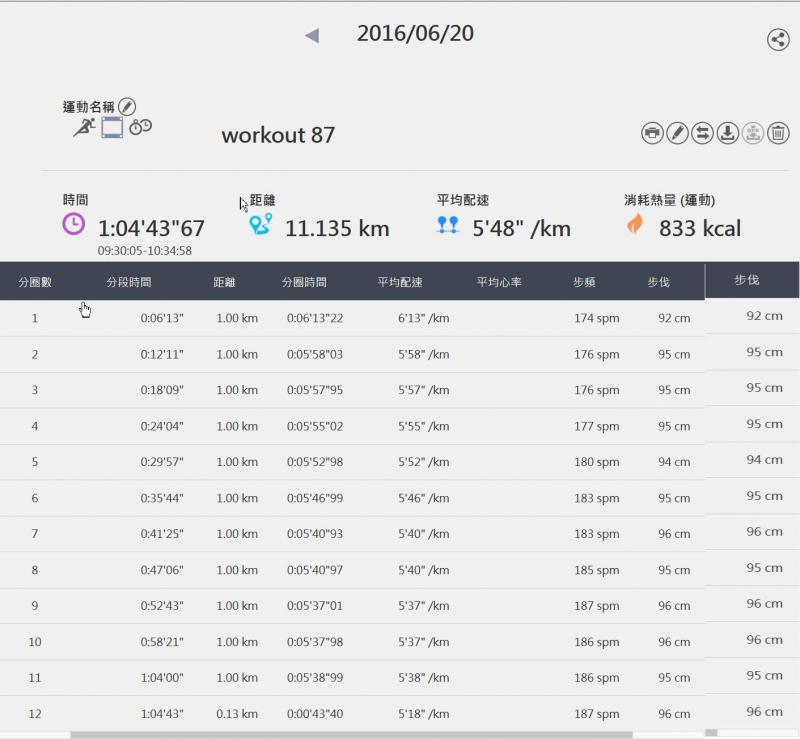Click split time 1:04'00"

[162, 678]
